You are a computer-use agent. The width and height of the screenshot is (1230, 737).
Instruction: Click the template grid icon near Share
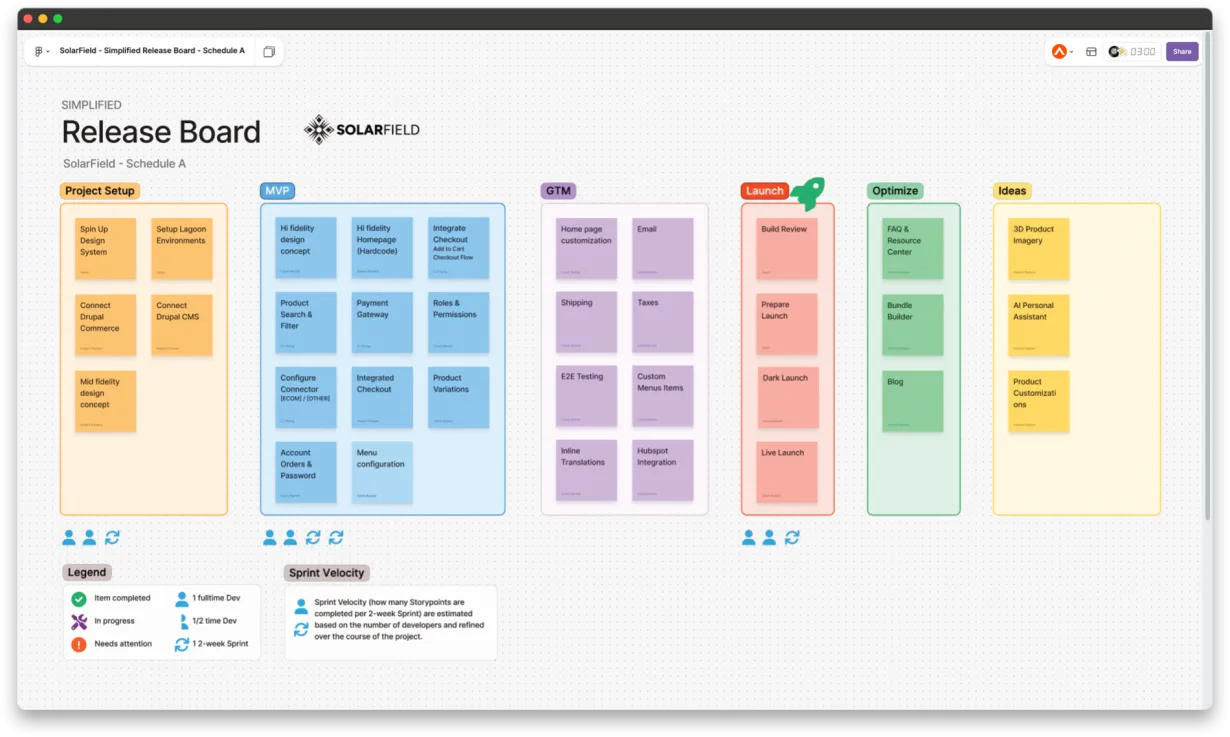1091,51
